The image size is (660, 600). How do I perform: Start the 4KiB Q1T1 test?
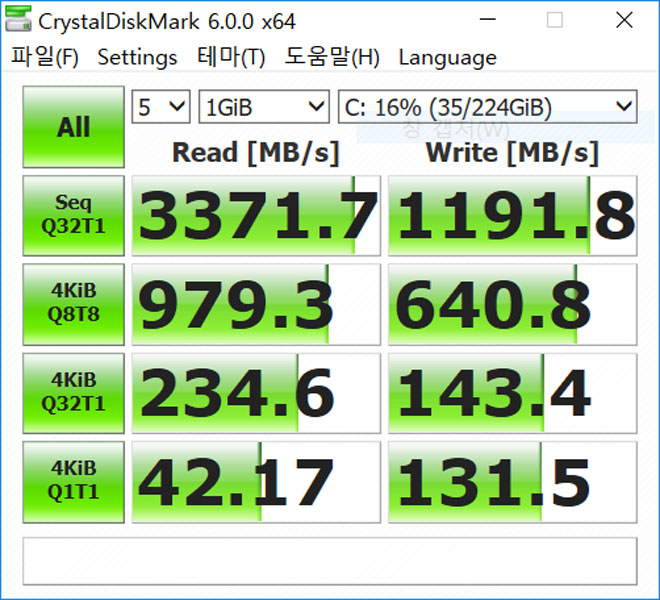point(74,482)
